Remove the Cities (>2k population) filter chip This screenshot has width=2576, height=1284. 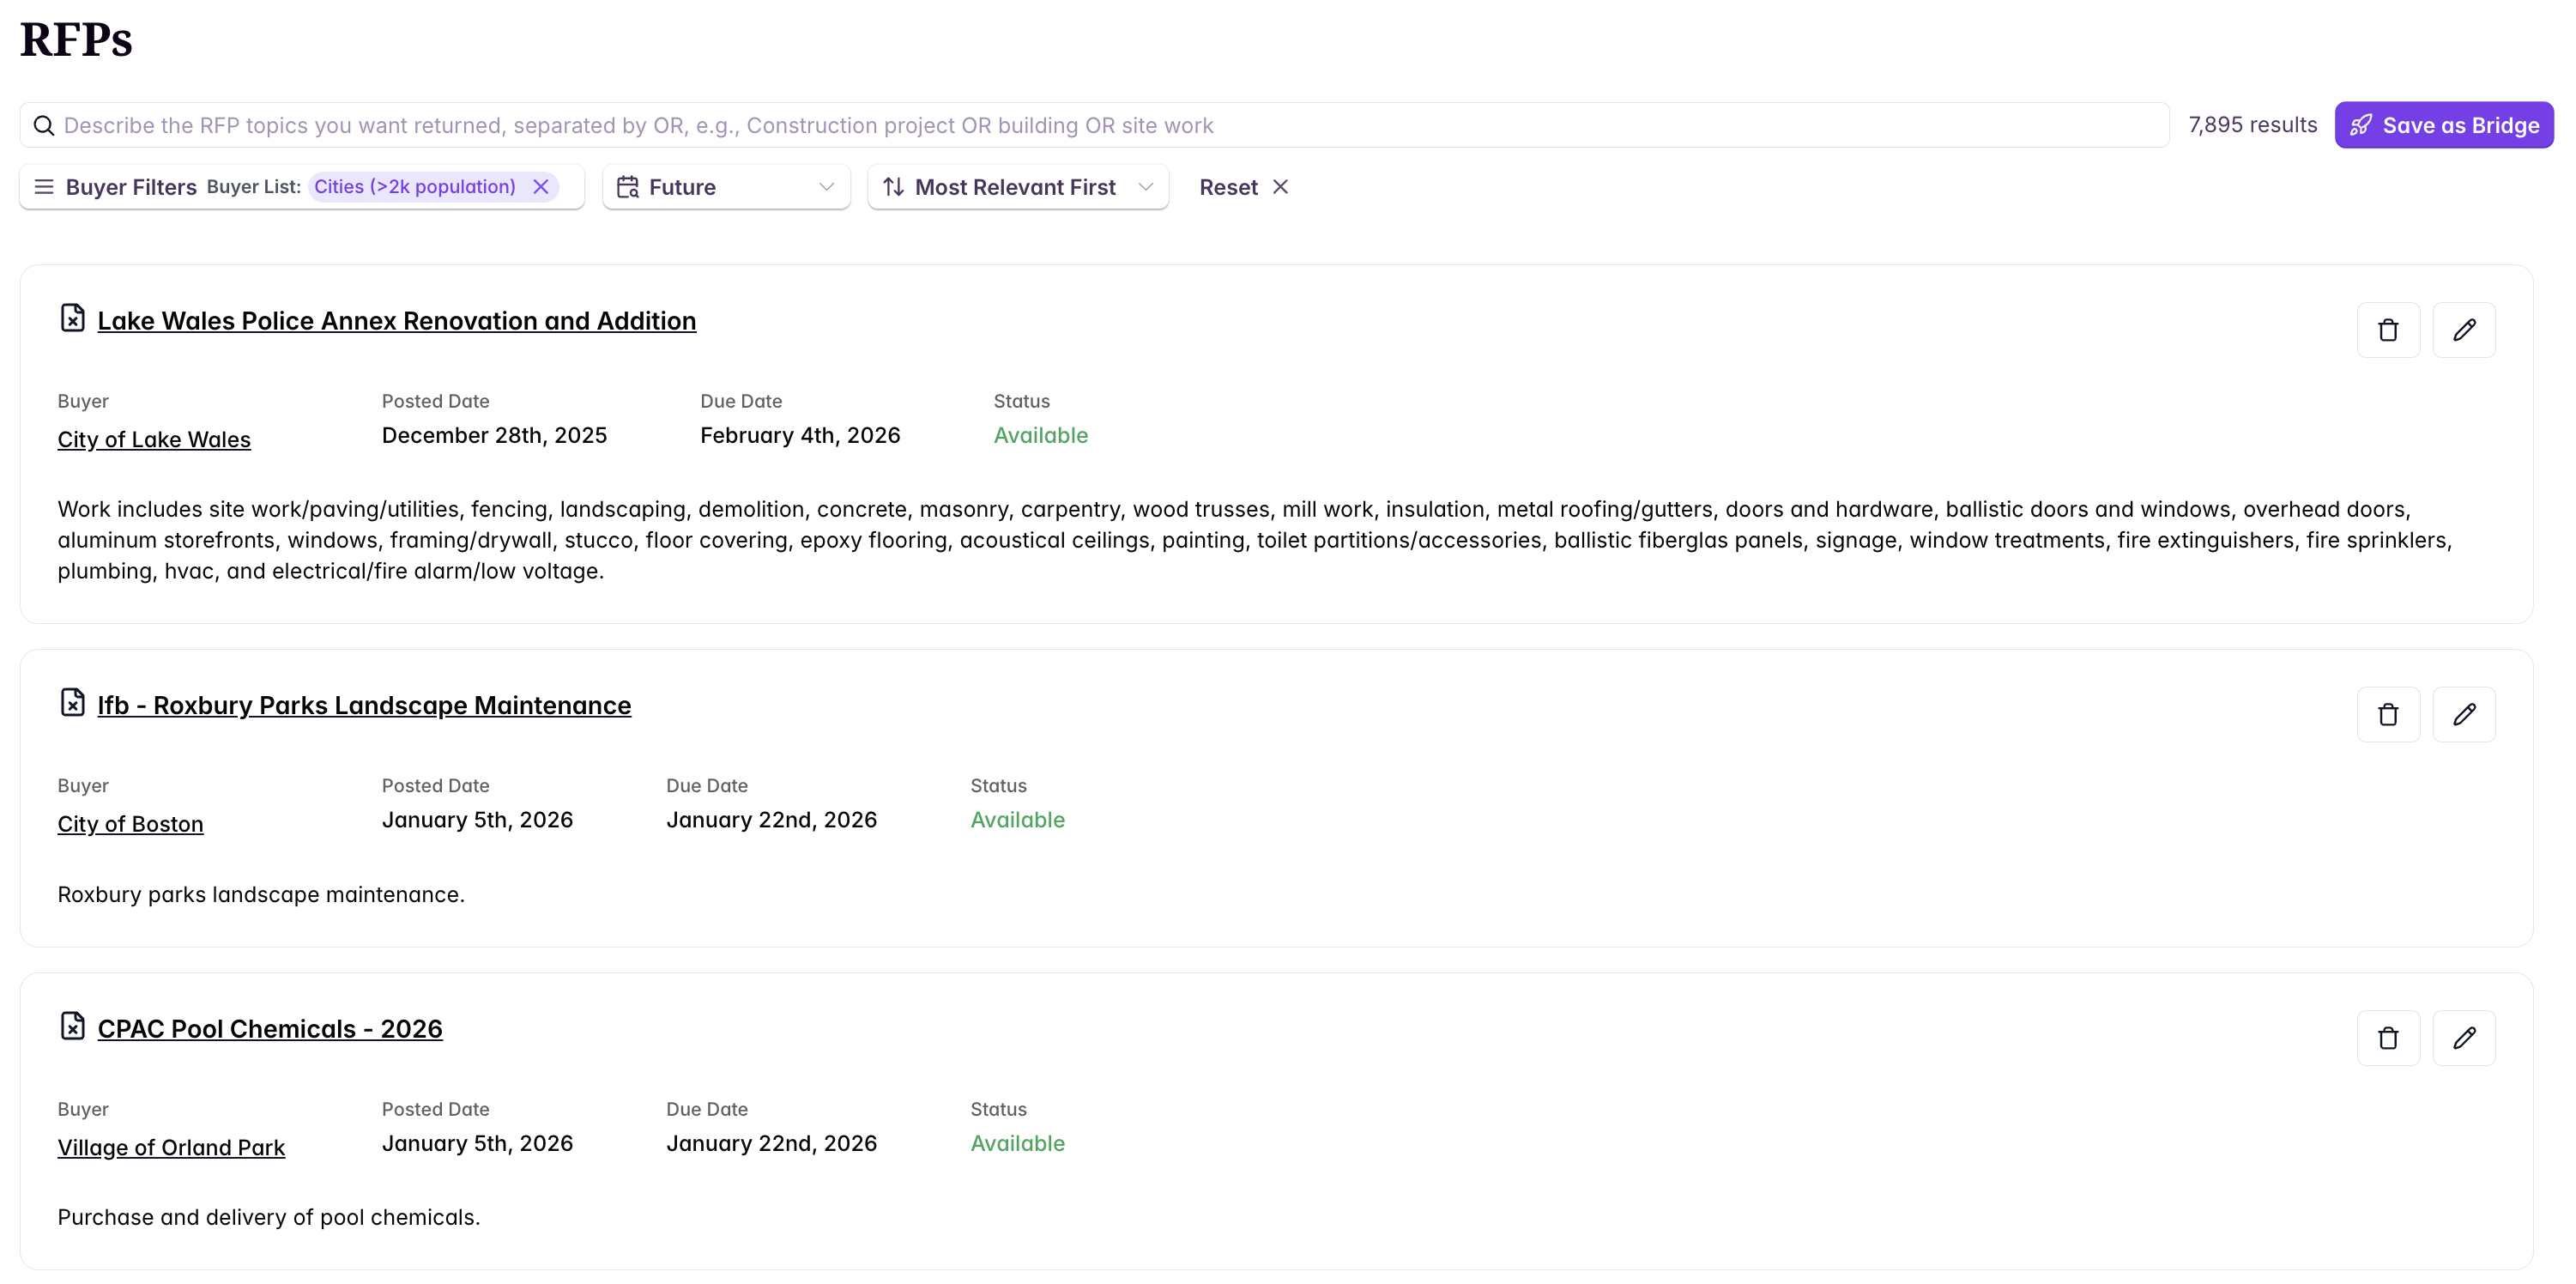click(541, 186)
